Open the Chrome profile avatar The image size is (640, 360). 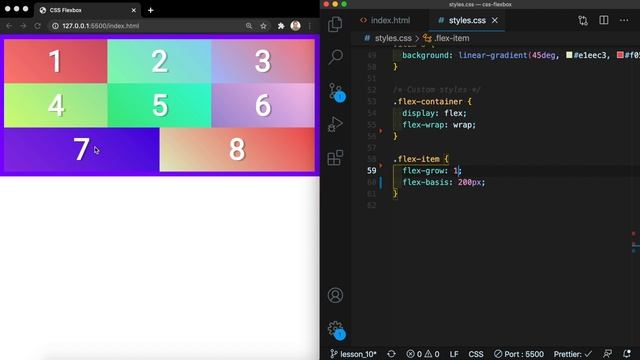coord(296,25)
